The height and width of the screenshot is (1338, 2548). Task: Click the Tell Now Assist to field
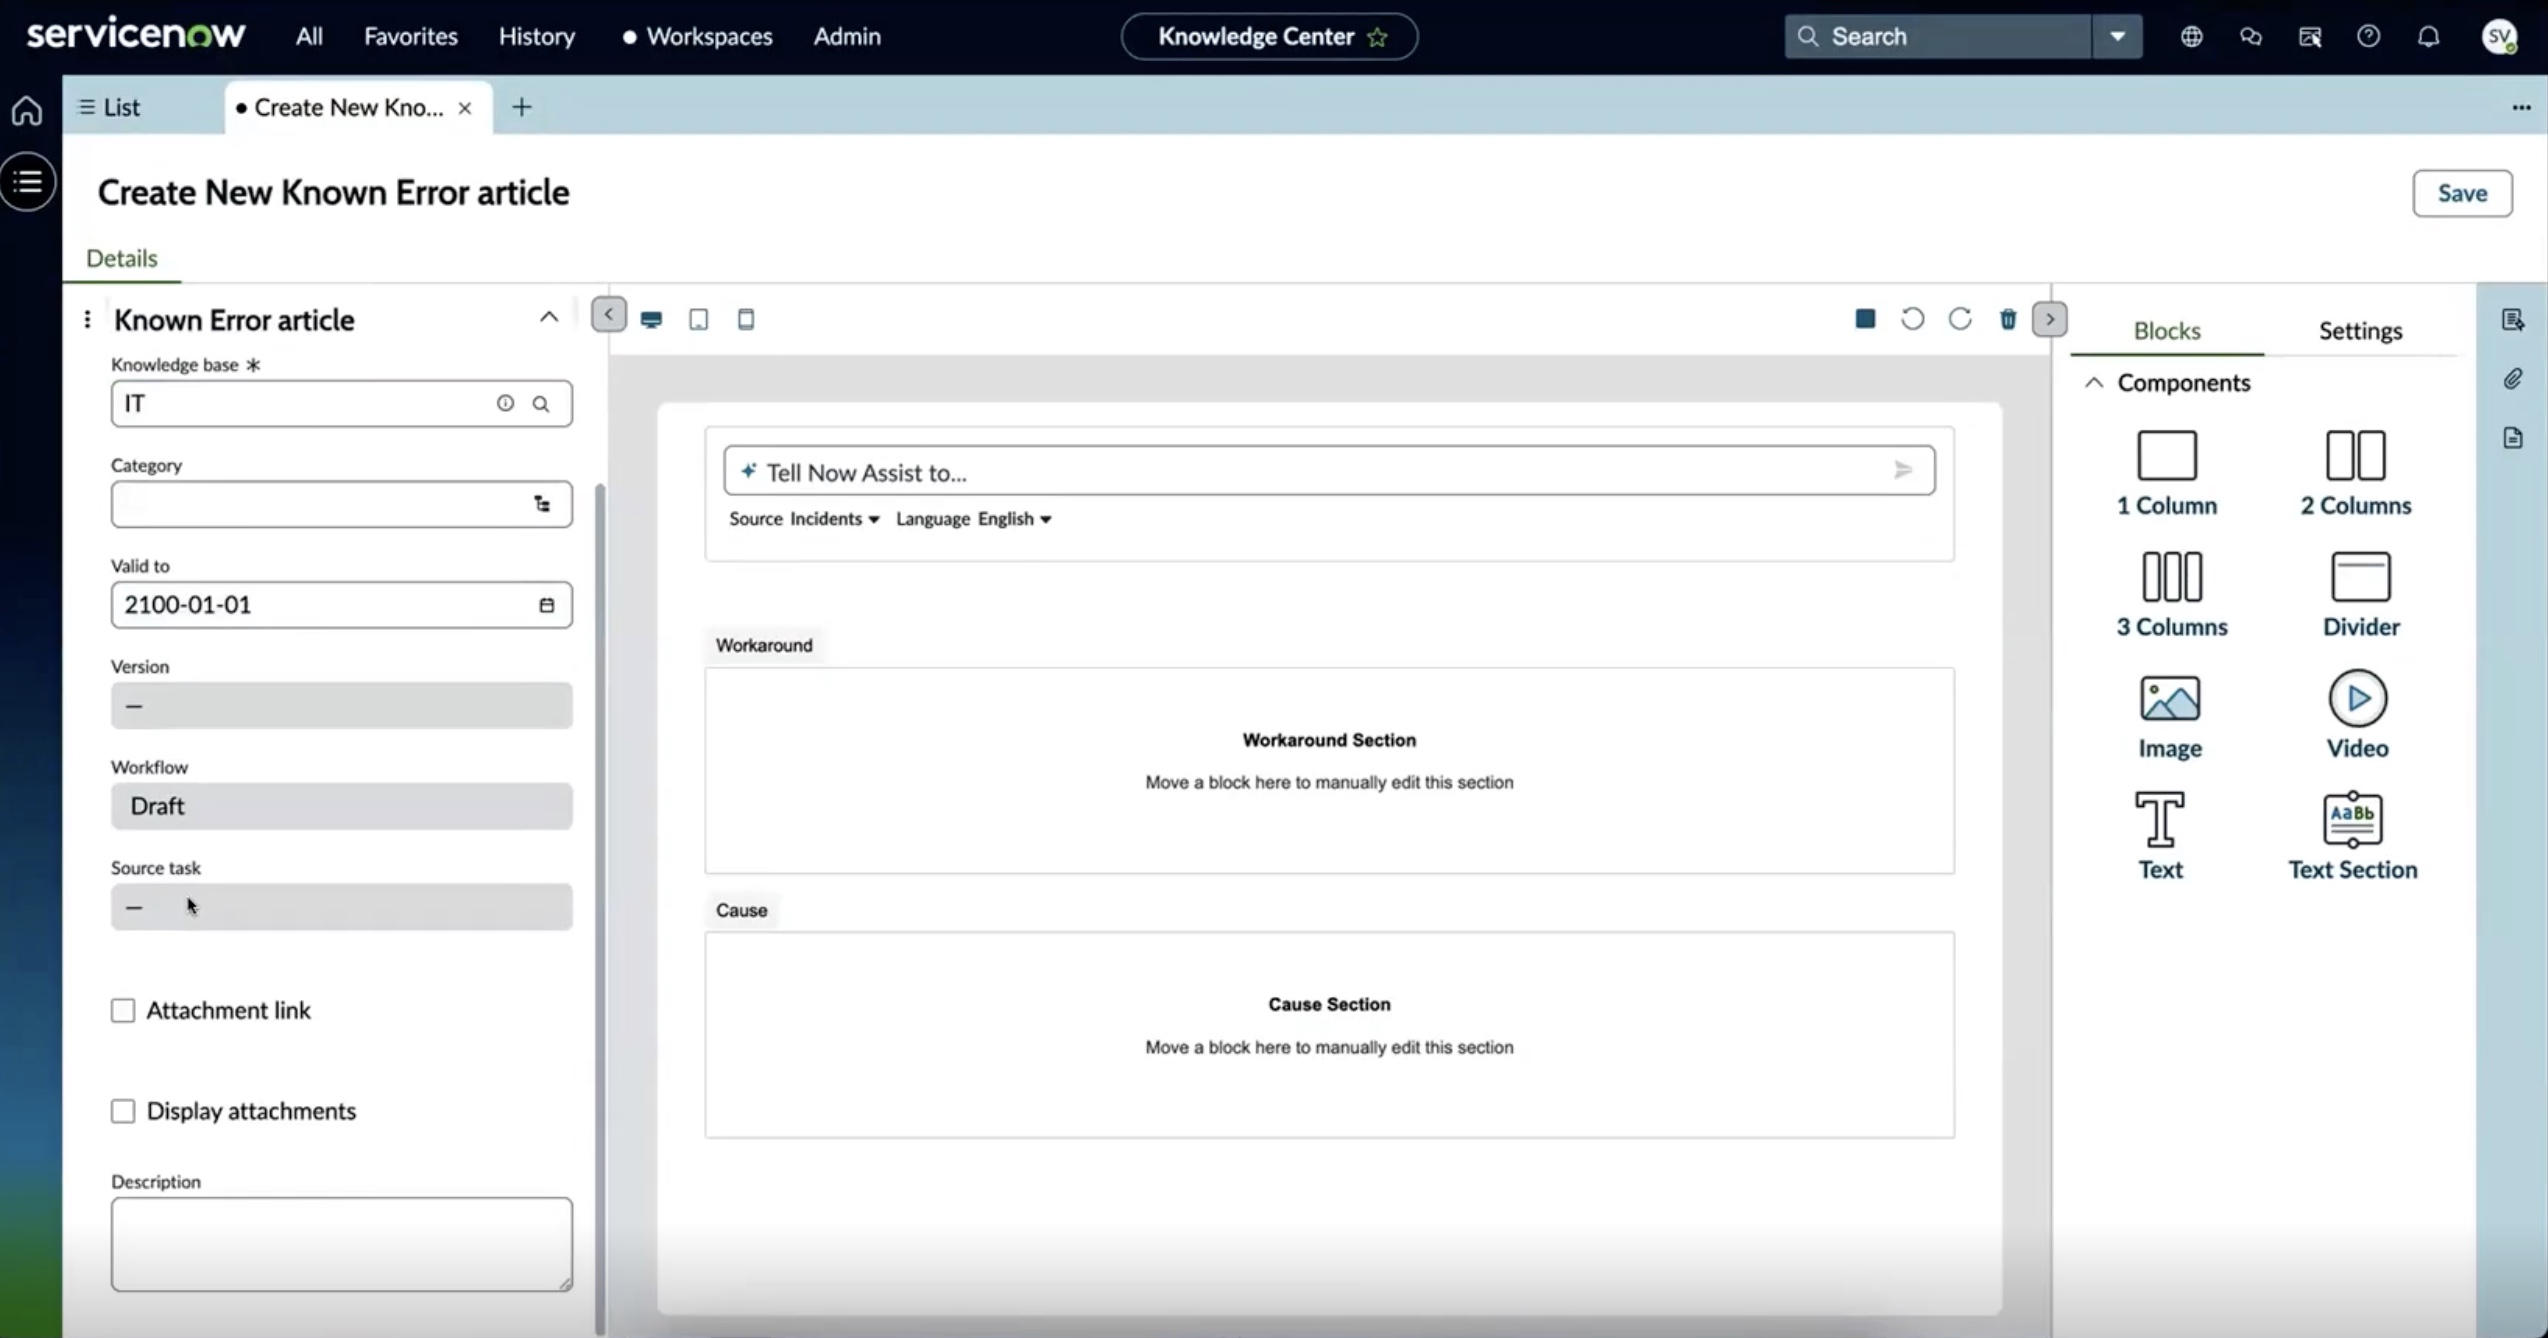coord(1329,470)
